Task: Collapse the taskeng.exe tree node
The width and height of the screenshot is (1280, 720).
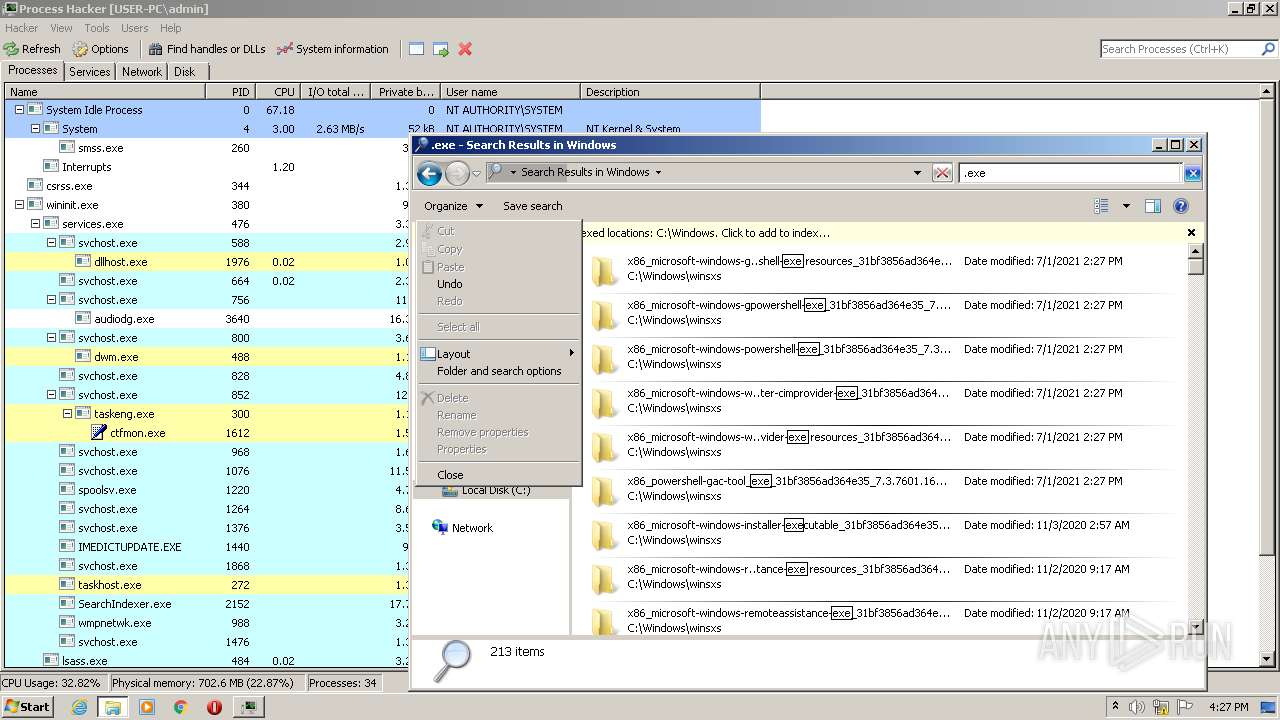Action: [67, 414]
